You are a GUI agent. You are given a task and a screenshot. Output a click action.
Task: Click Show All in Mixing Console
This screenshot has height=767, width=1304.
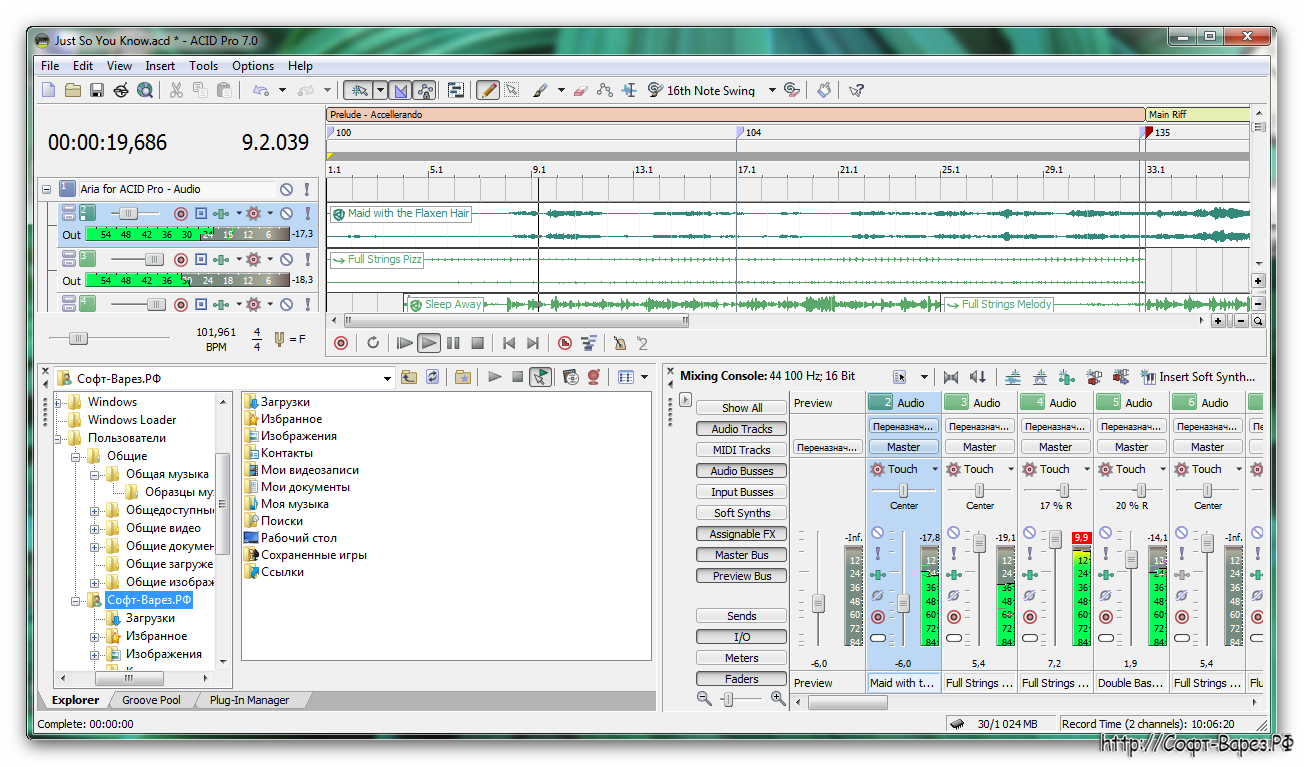(742, 408)
